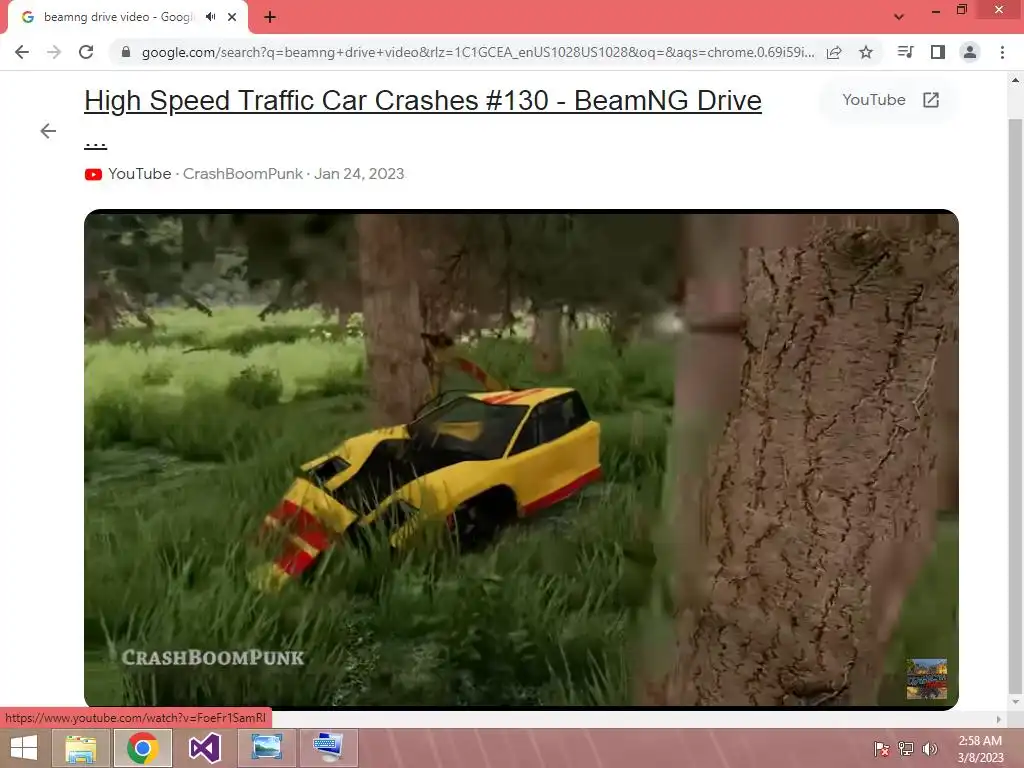Click the address bar URL
Viewport: 1024px width, 768px height.
(x=478, y=52)
